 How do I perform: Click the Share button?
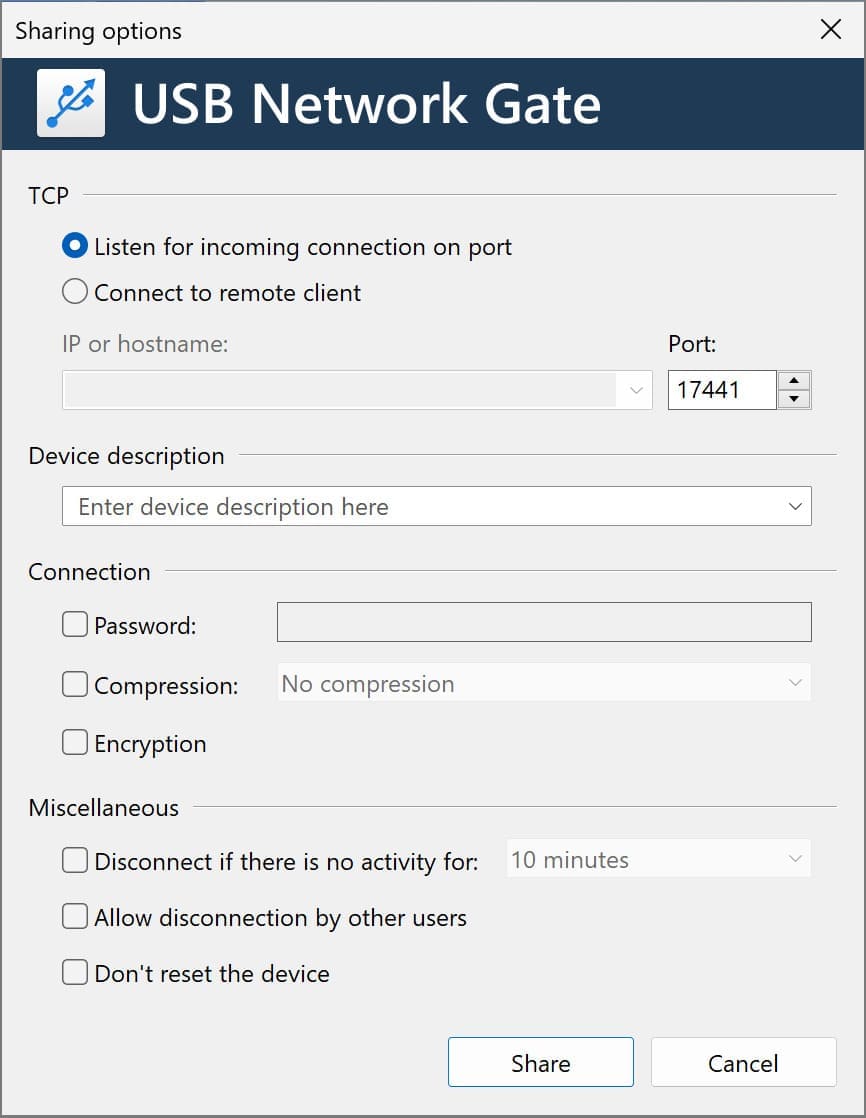point(540,1062)
